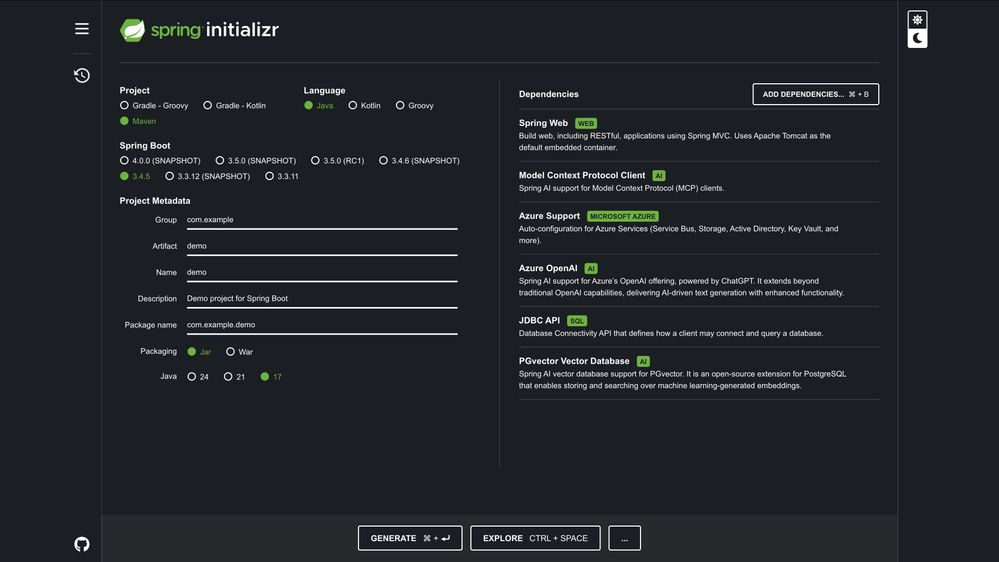Select the Azure Support dependency

(x=698, y=228)
